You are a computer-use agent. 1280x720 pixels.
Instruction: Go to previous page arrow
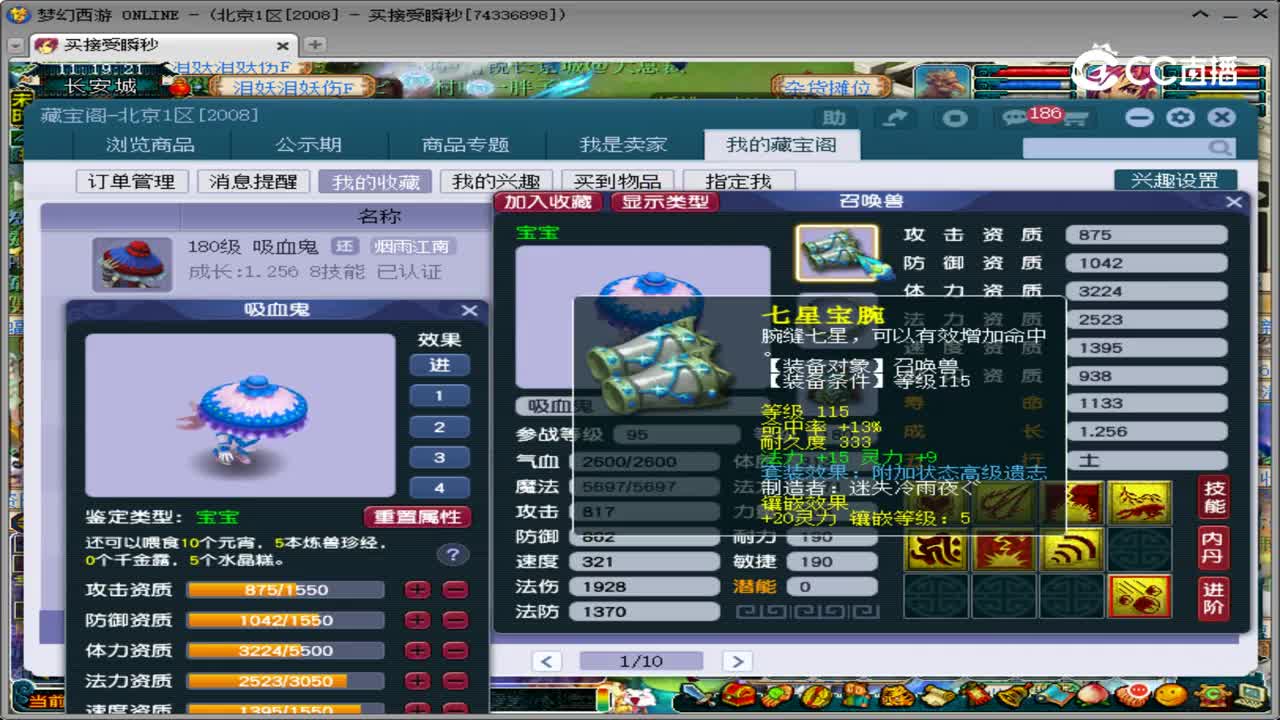tap(546, 661)
